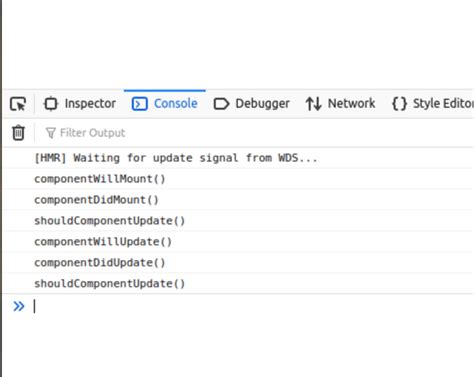Click the Debugger panel icon
The height and width of the screenshot is (377, 474).
221,104
